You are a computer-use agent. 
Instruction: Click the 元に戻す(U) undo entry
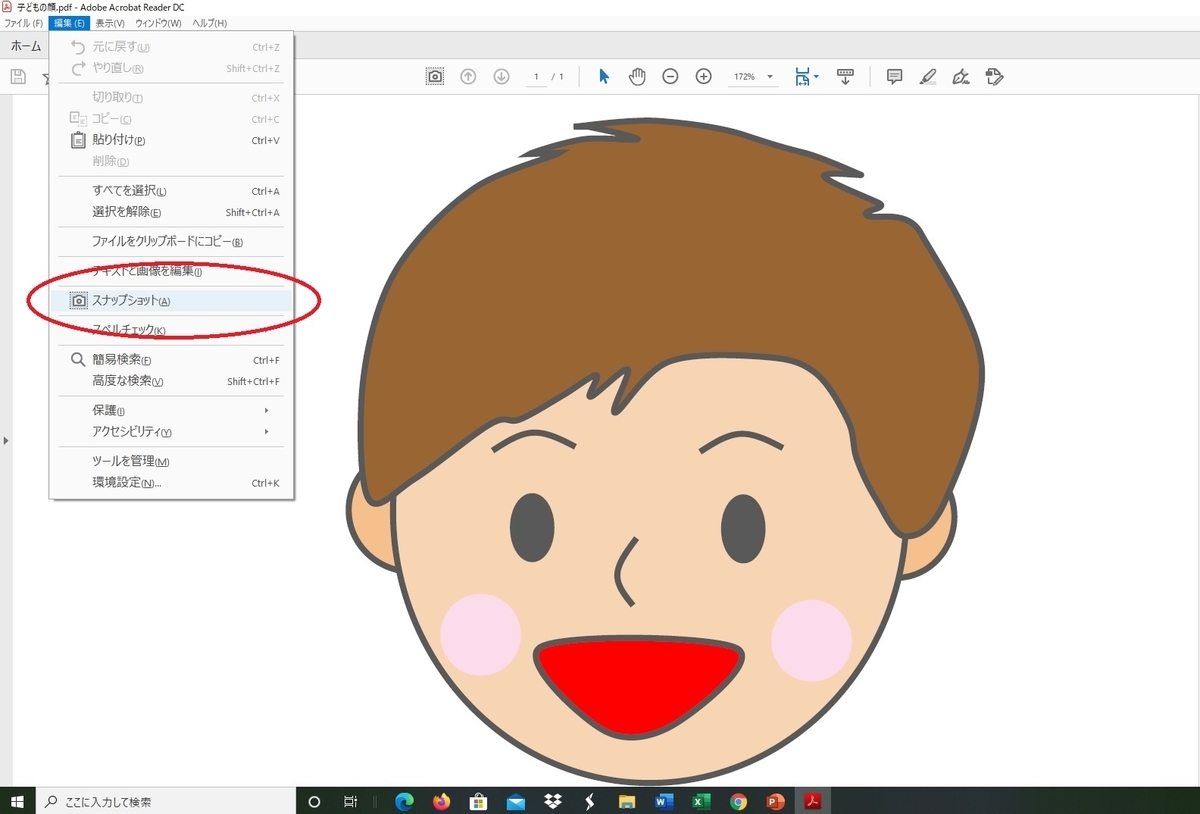point(172,47)
